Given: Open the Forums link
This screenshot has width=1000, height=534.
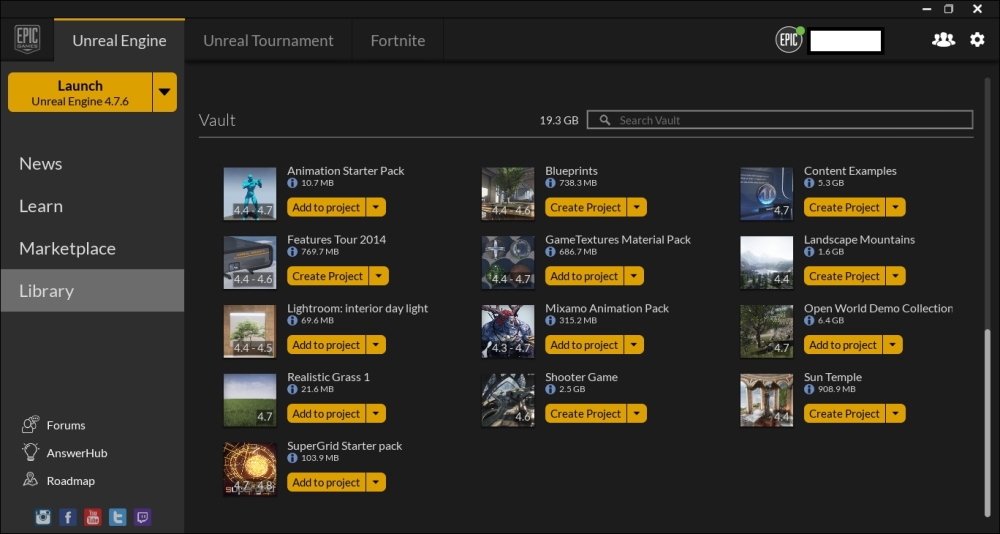Looking at the screenshot, I should tap(66, 425).
